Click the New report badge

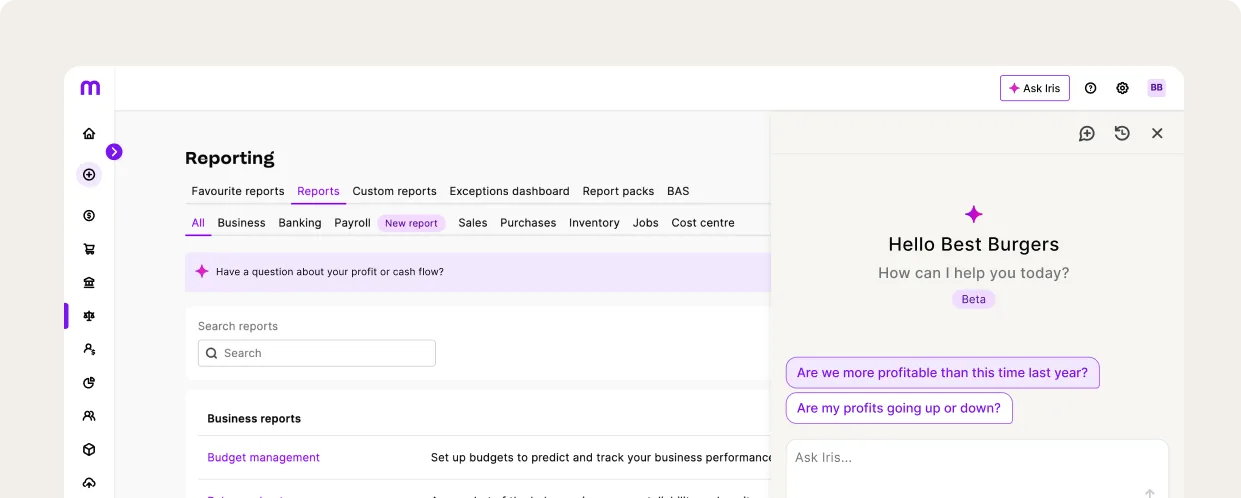pyautogui.click(x=411, y=223)
